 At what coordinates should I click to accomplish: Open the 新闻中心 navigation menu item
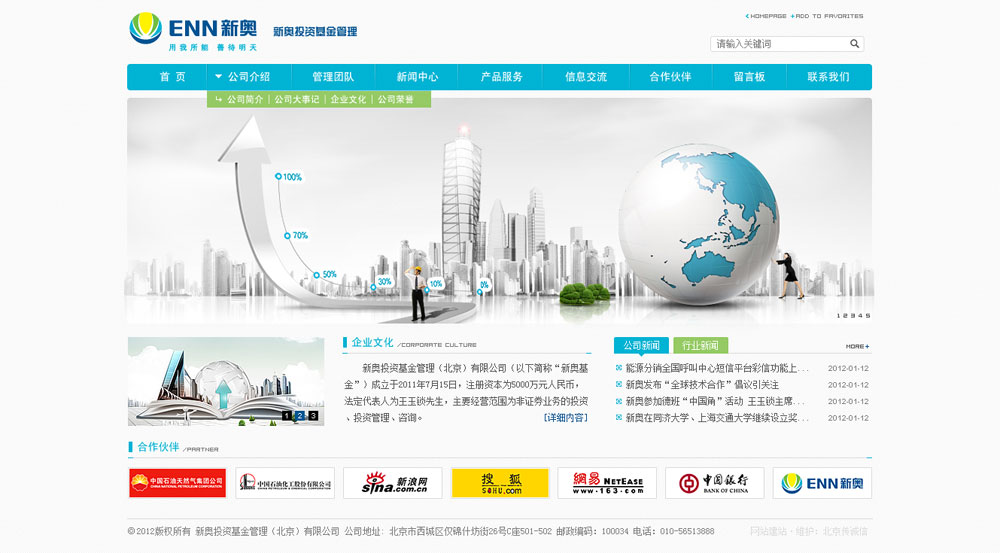[417, 77]
